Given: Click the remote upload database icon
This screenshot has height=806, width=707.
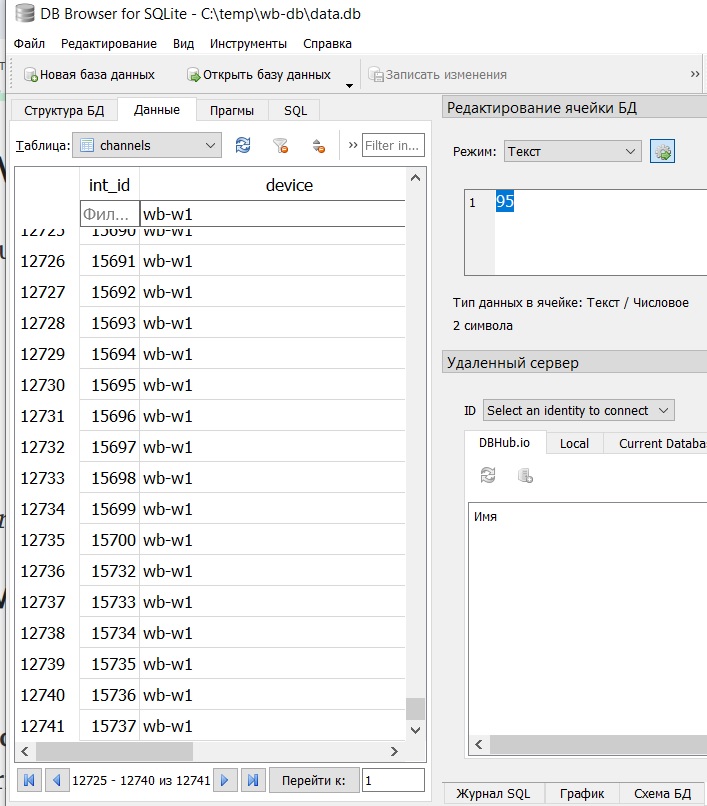Looking at the screenshot, I should pyautogui.click(x=525, y=475).
